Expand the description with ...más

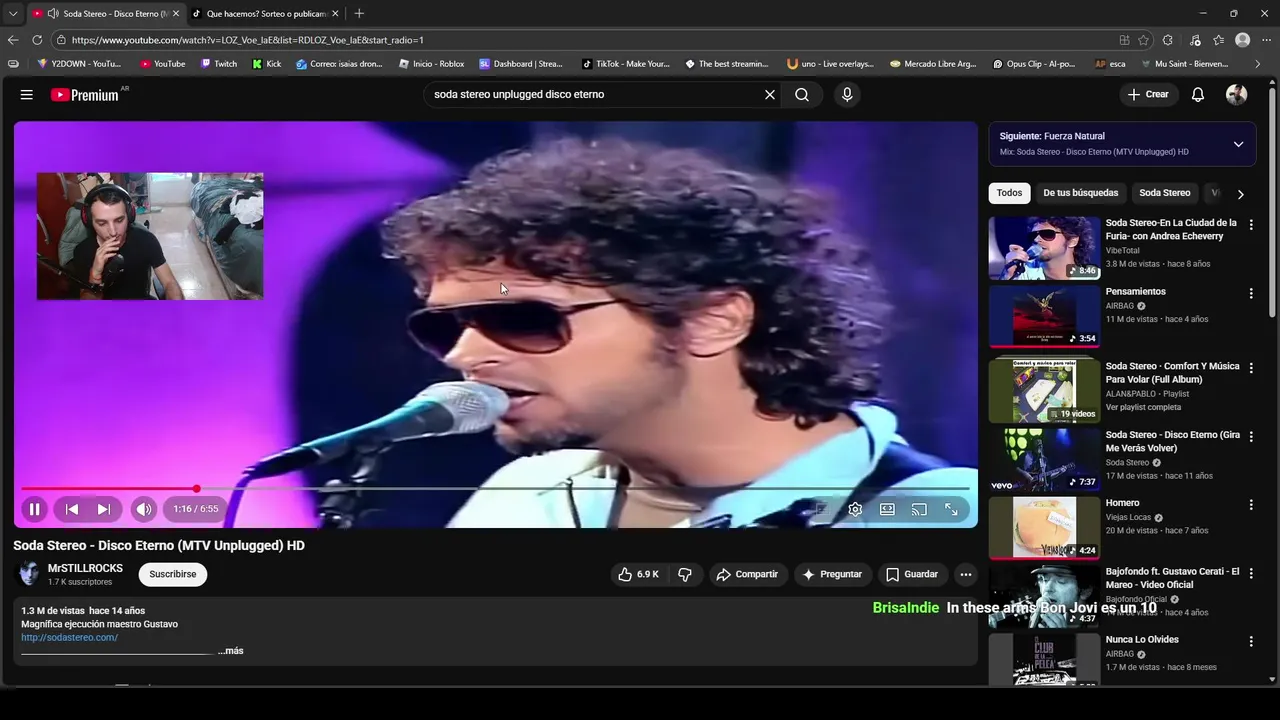tap(230, 651)
